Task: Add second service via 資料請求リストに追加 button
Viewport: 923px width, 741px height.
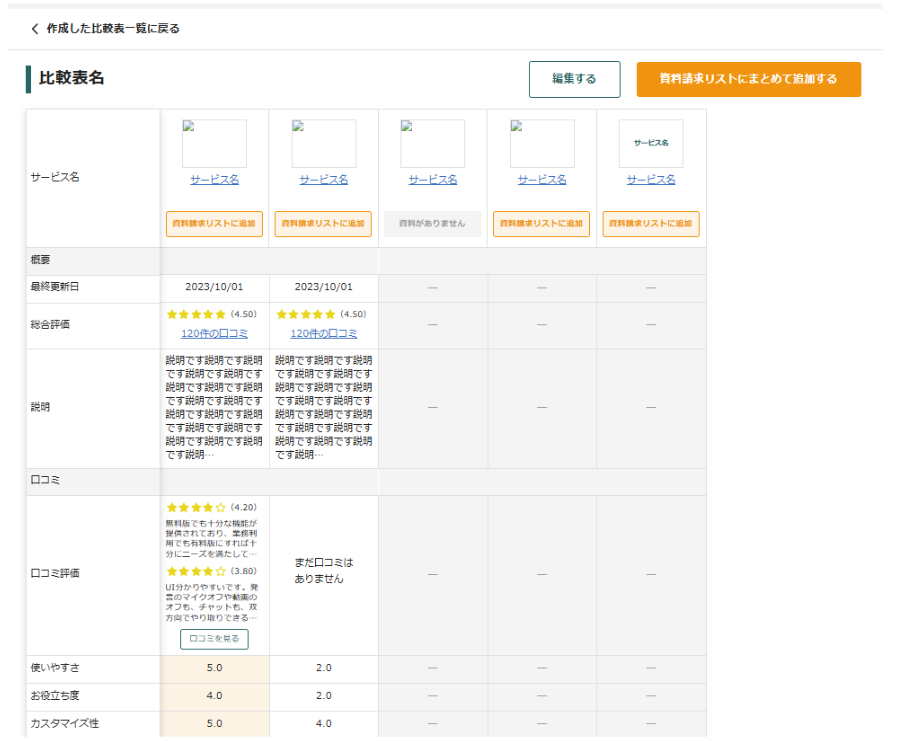Action: [323, 224]
